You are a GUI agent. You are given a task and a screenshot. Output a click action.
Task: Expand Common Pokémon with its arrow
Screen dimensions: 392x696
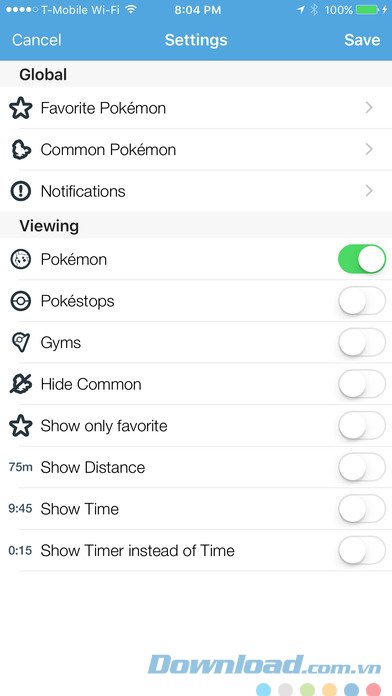[369, 150]
